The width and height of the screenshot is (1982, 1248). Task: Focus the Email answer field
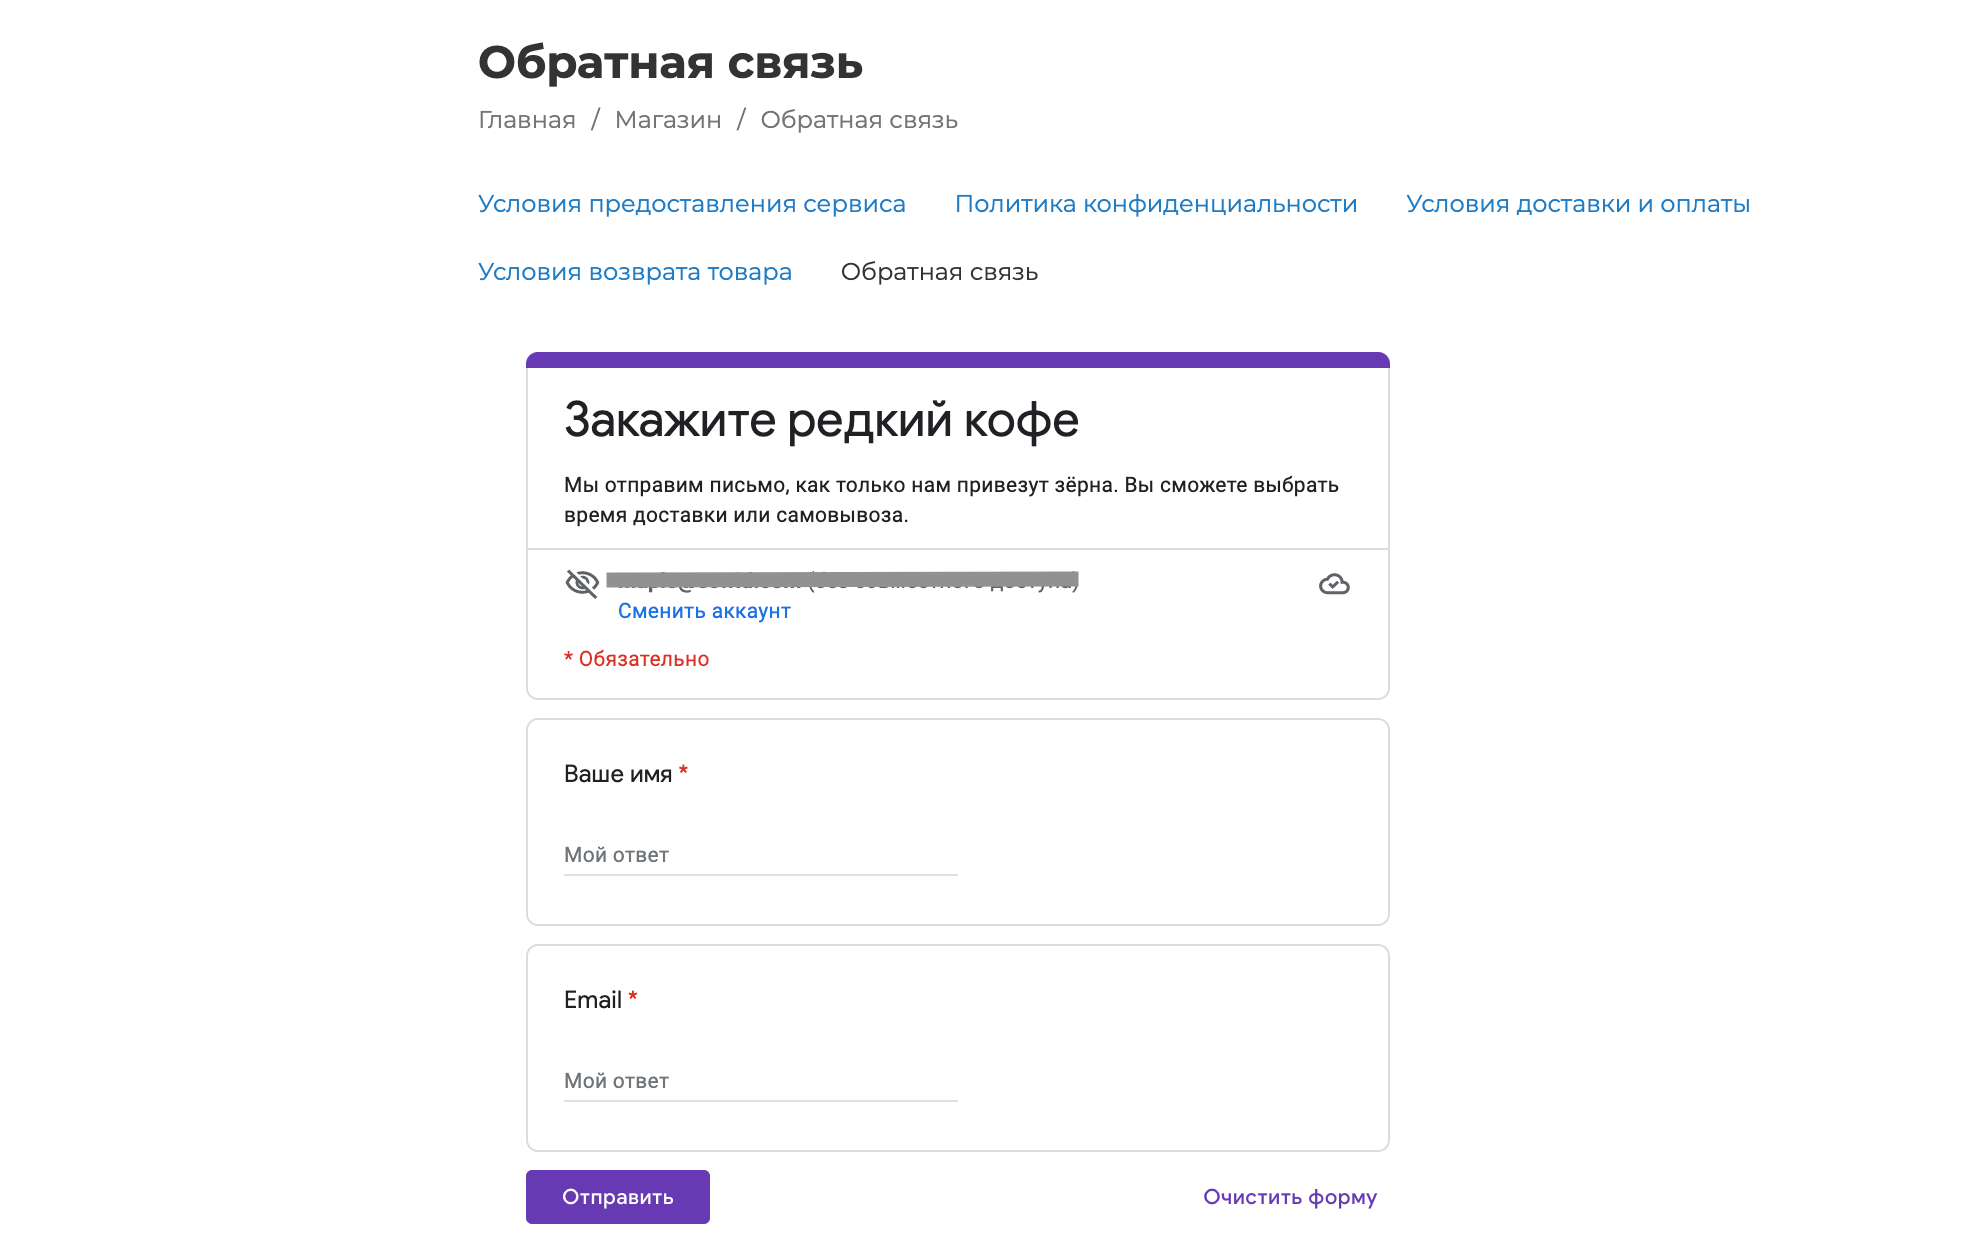pyautogui.click(x=761, y=1081)
